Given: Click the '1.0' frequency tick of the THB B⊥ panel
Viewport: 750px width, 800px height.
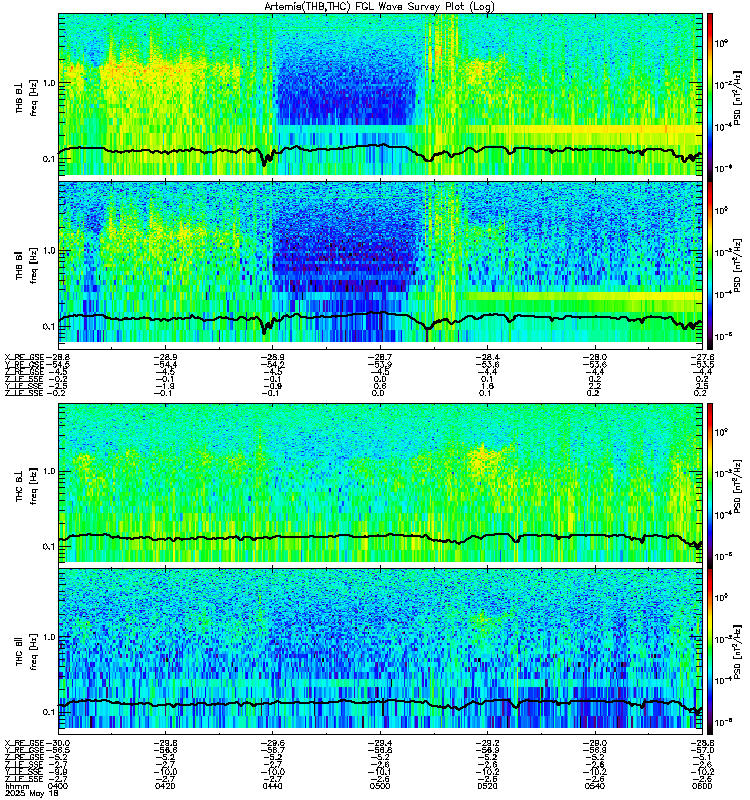Looking at the screenshot, I should pyautogui.click(x=48, y=83).
